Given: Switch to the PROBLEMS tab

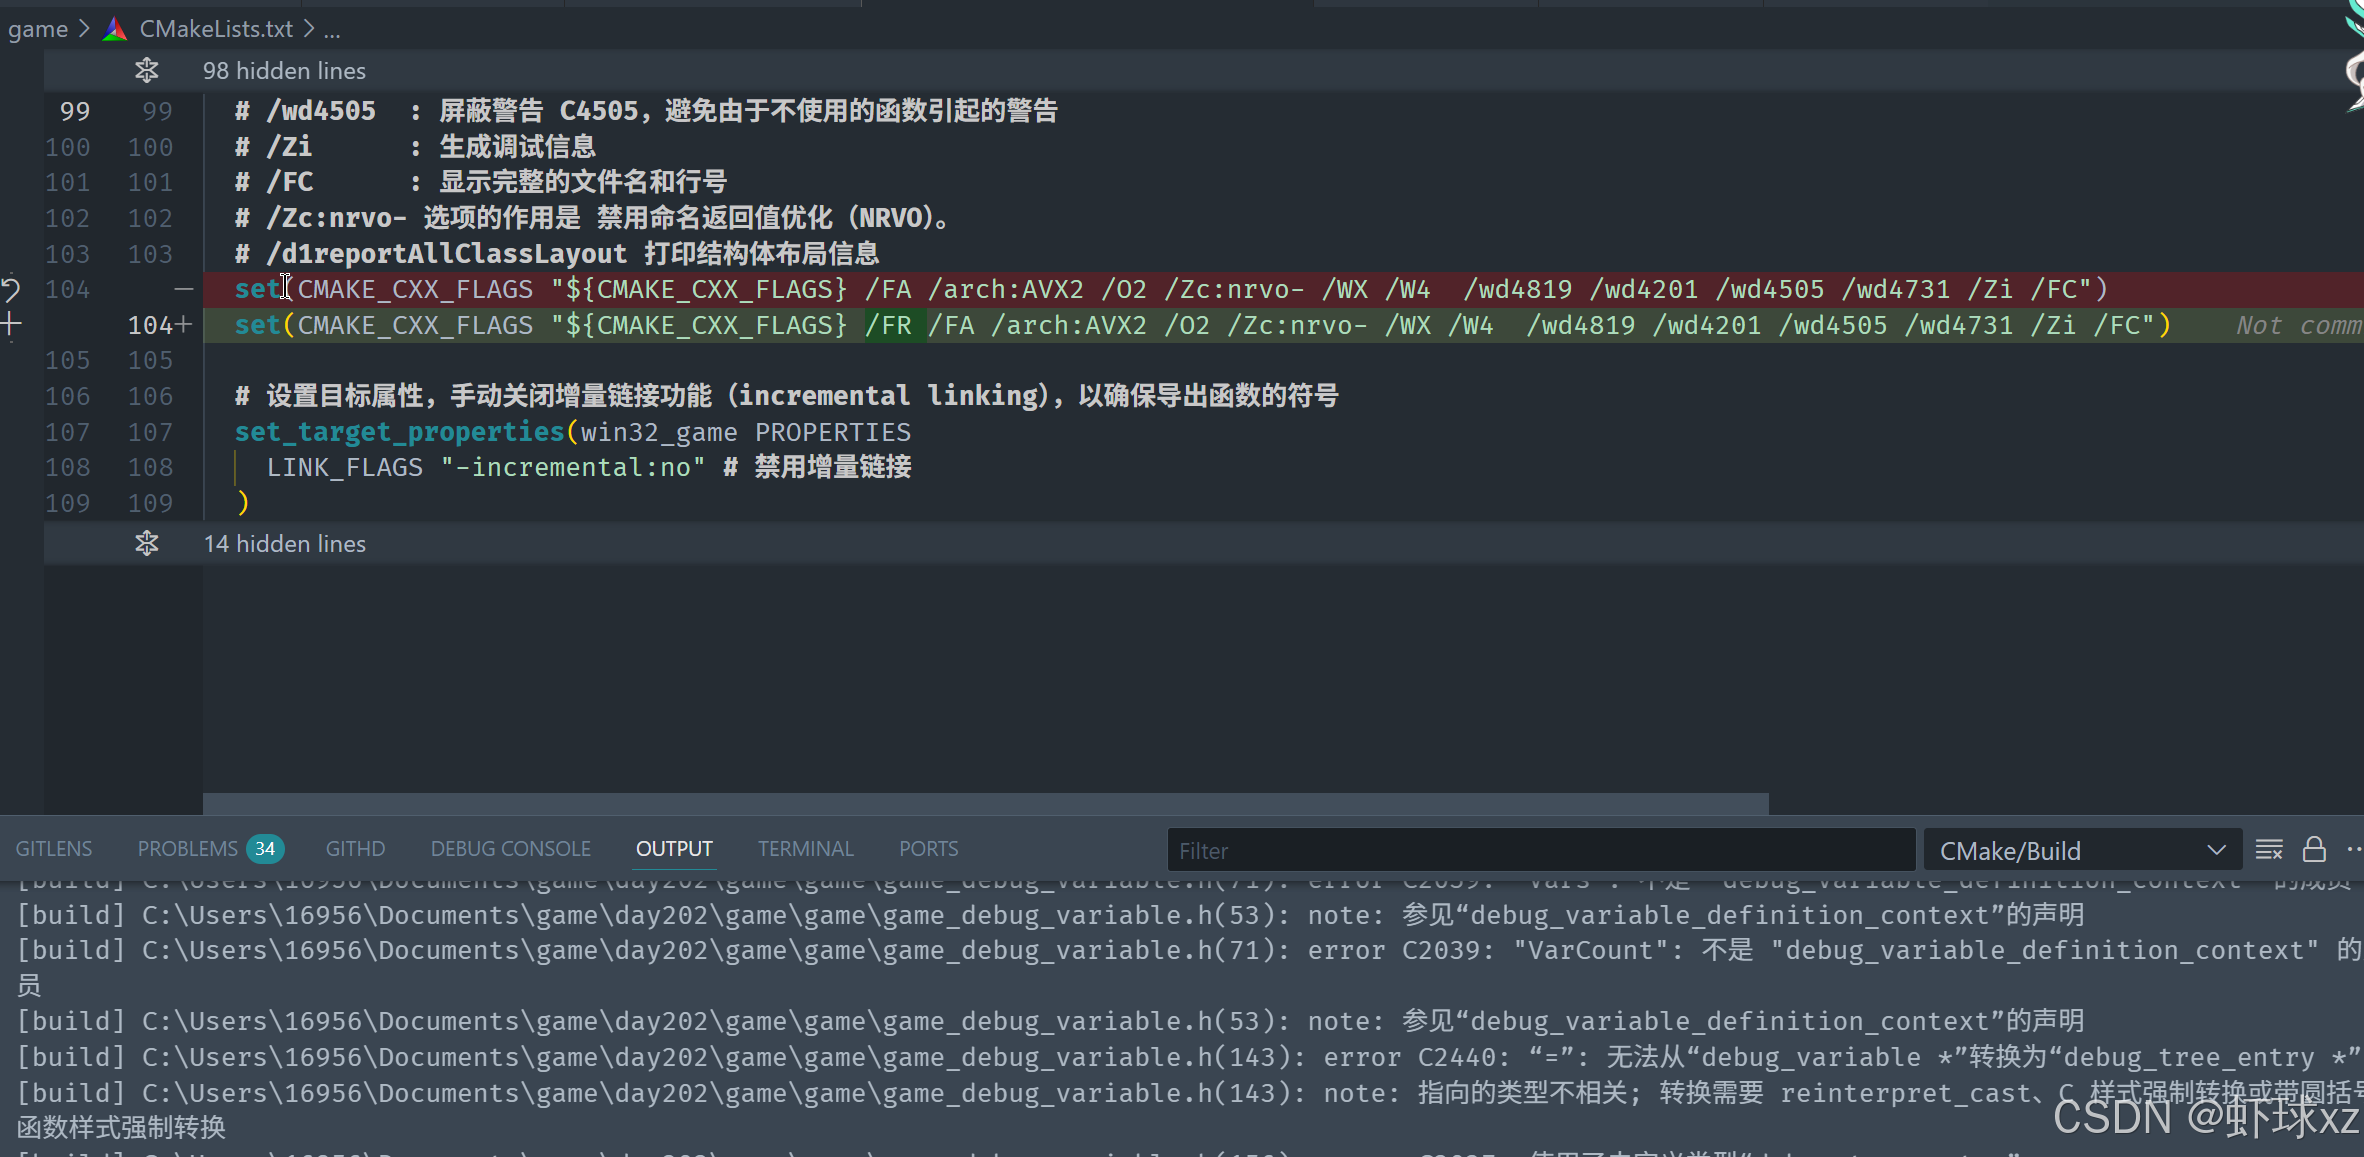Looking at the screenshot, I should coord(188,849).
